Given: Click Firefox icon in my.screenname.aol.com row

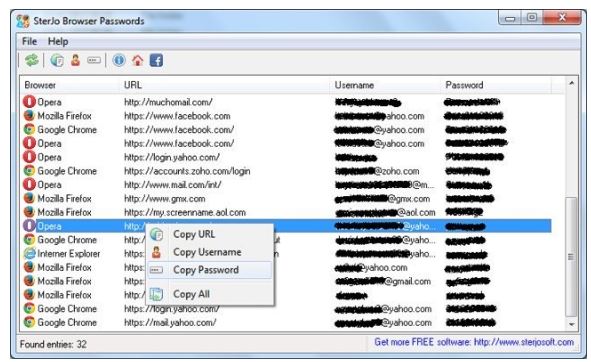Looking at the screenshot, I should (29, 212).
